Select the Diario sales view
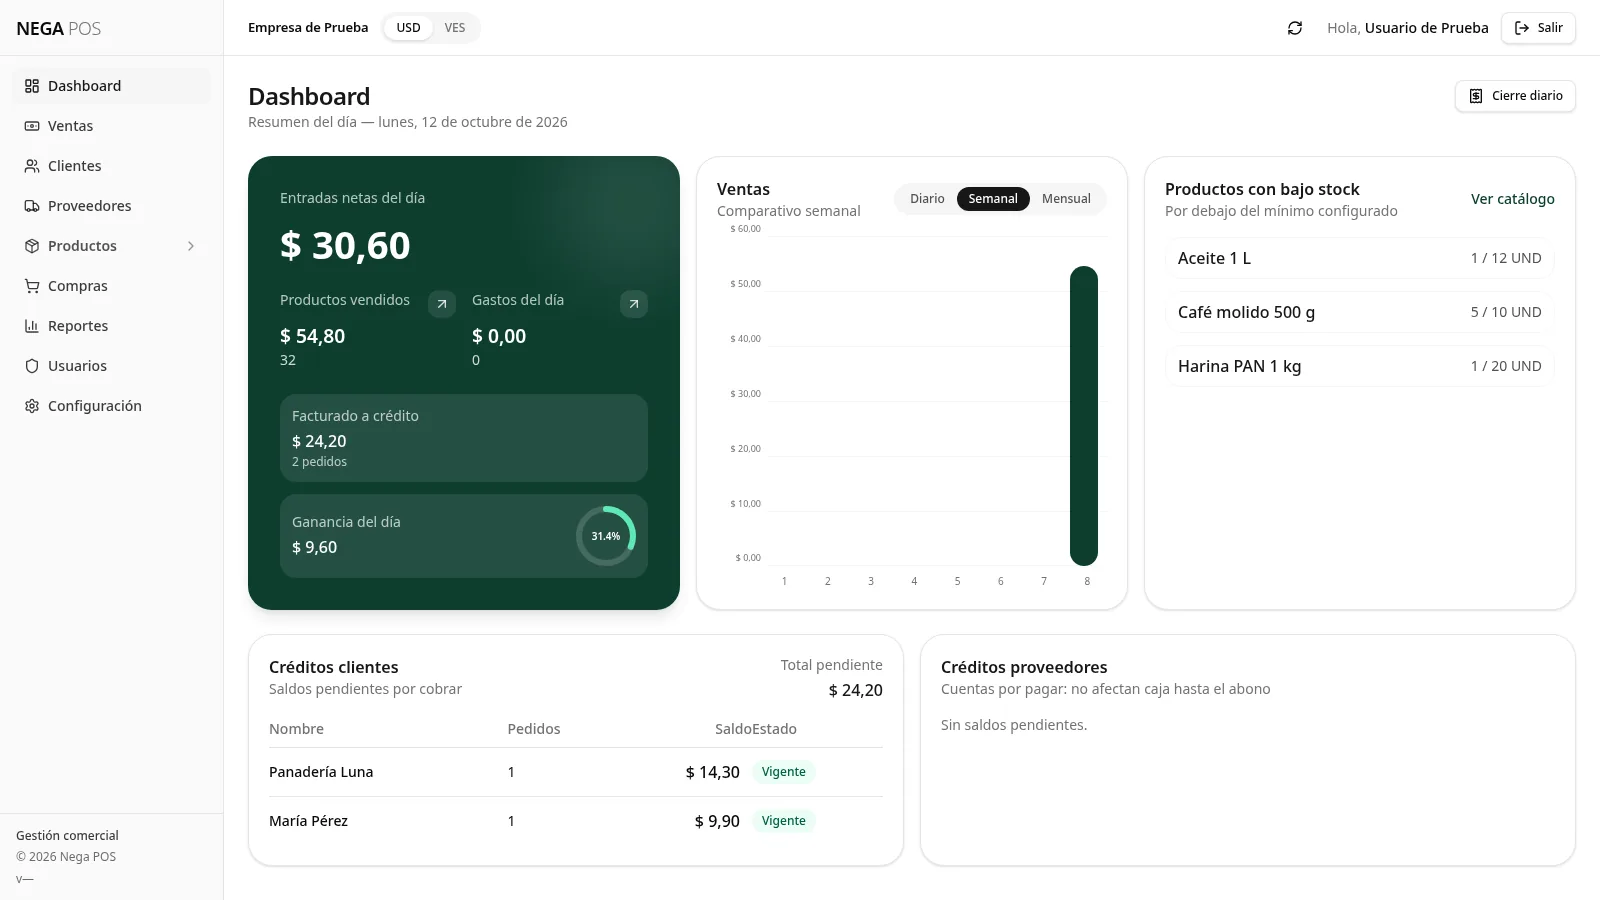The height and width of the screenshot is (900, 1600). tap(927, 199)
